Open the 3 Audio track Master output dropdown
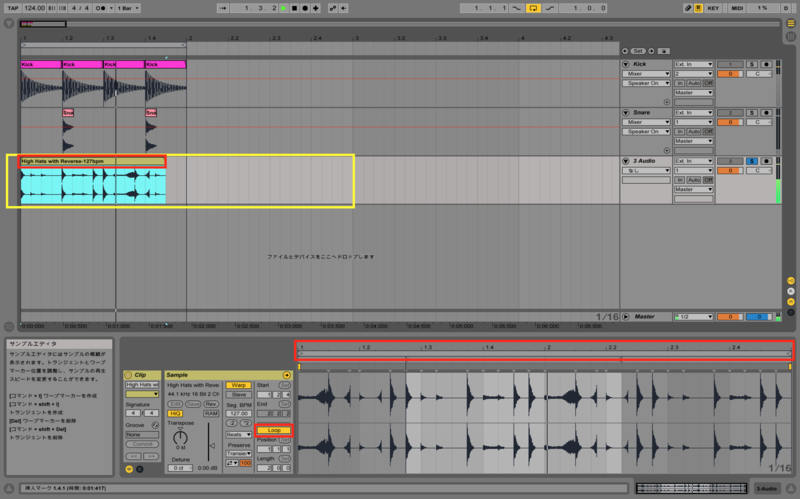Viewport: 800px width, 499px height. [x=693, y=189]
